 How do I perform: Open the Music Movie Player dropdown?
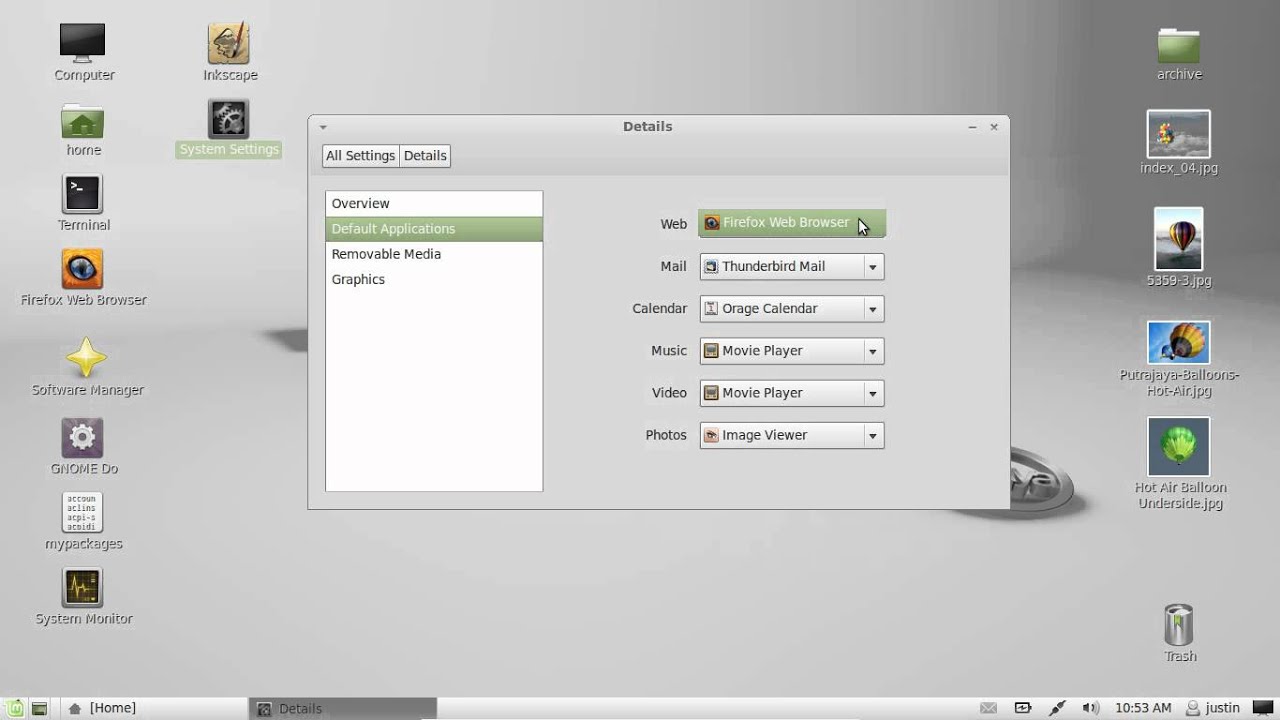(x=792, y=351)
